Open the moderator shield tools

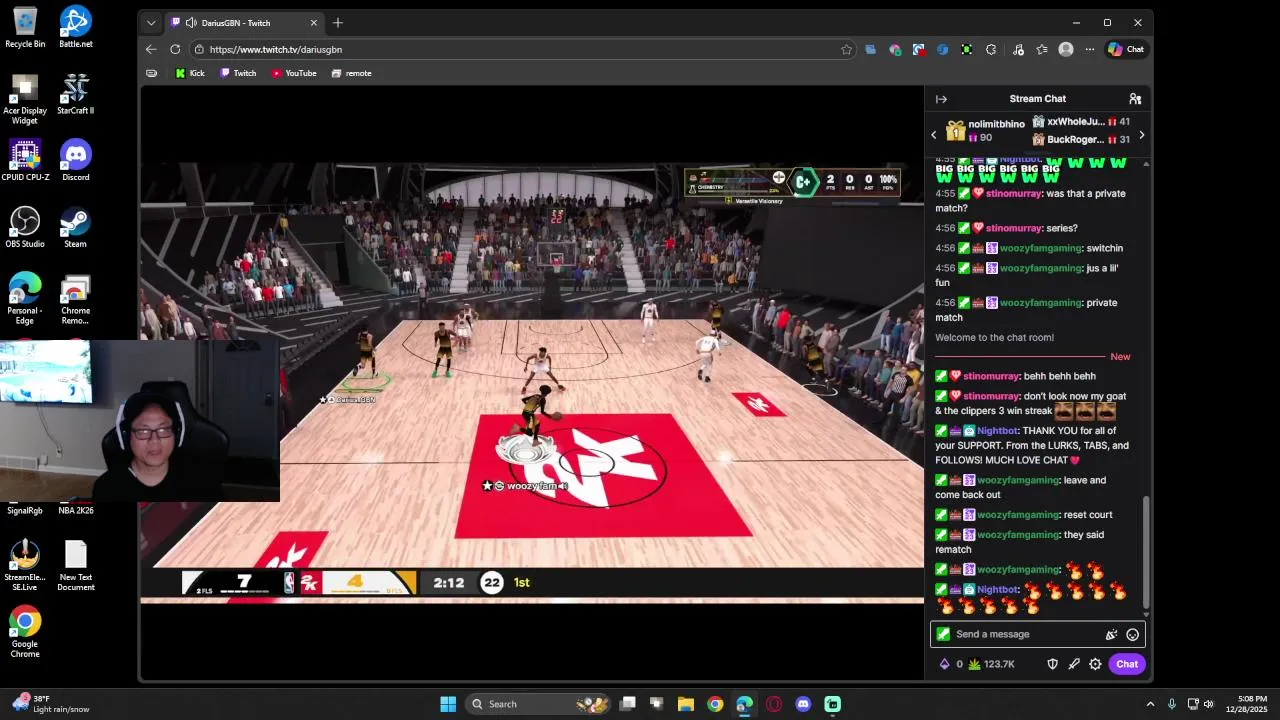(x=1052, y=664)
